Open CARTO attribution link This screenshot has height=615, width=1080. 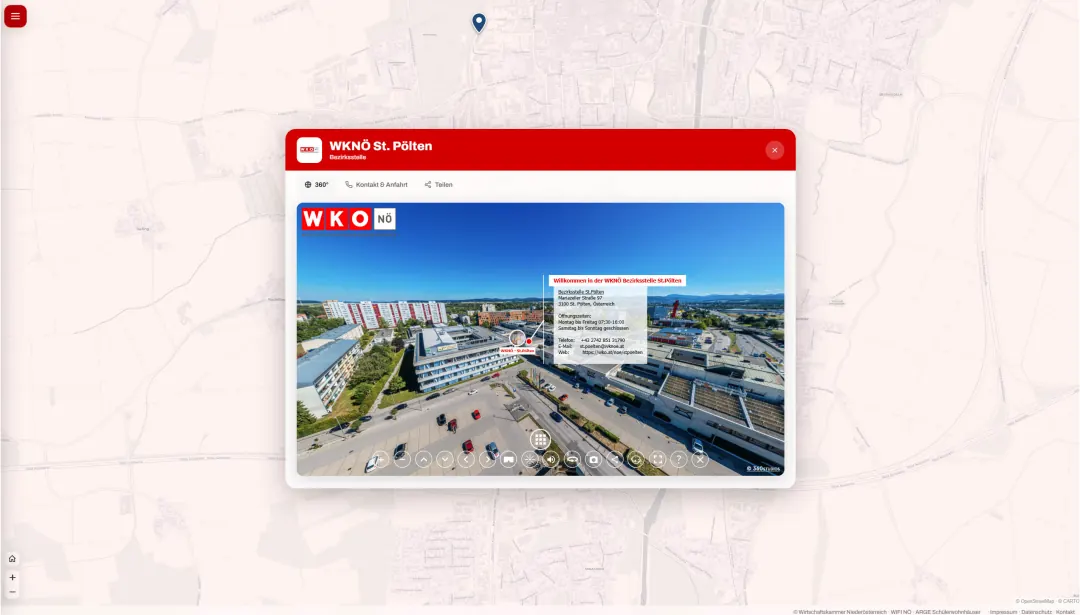point(1068,601)
